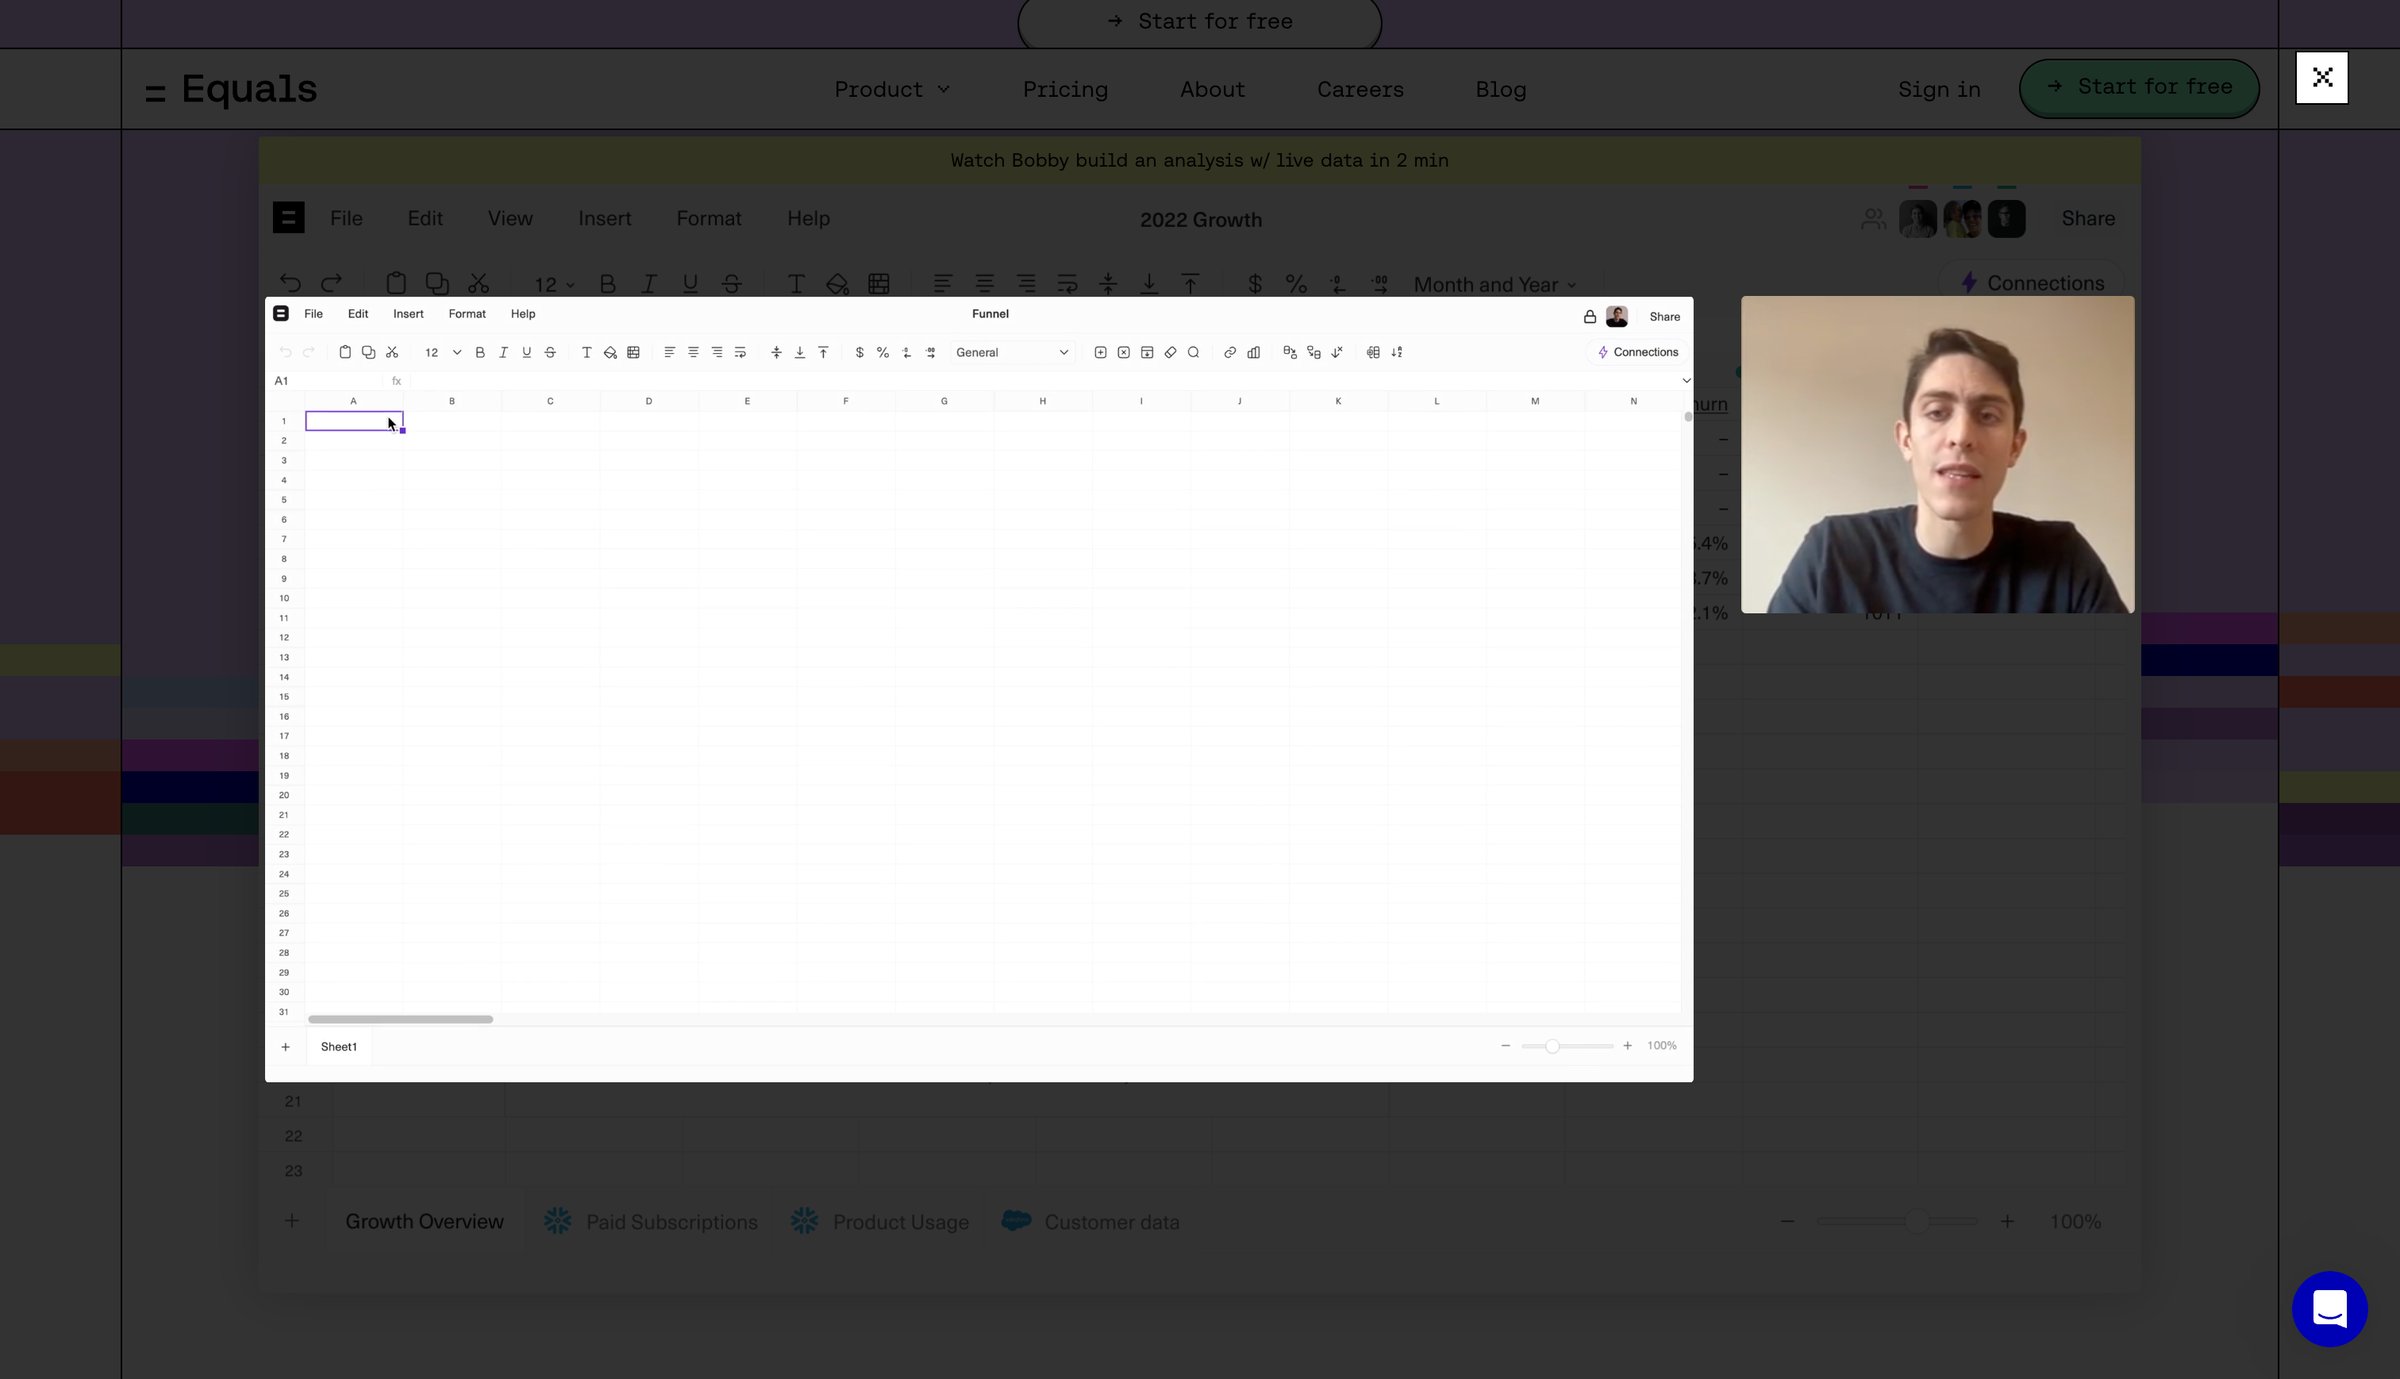Click the Cut scissors icon in Funnel toolbar

tap(392, 352)
